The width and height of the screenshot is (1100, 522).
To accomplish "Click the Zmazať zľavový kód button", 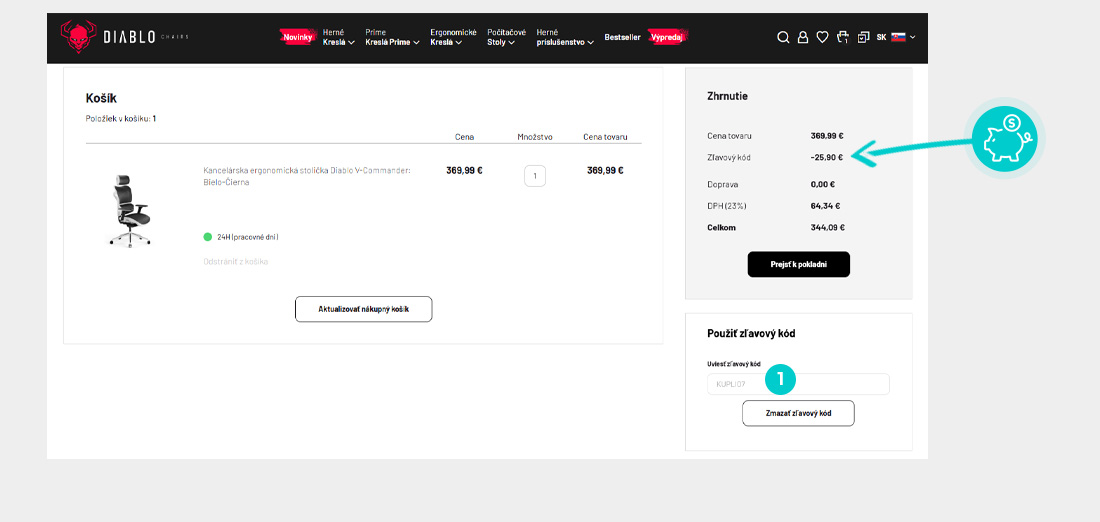I will 798,413.
